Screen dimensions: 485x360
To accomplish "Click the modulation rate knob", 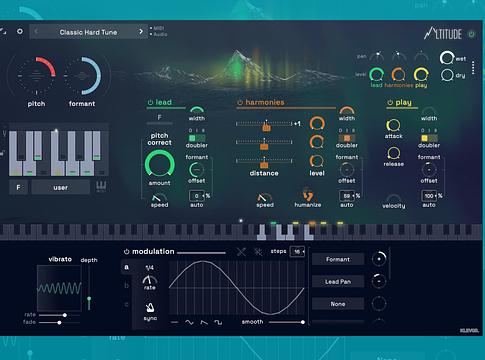I will pos(150,280).
